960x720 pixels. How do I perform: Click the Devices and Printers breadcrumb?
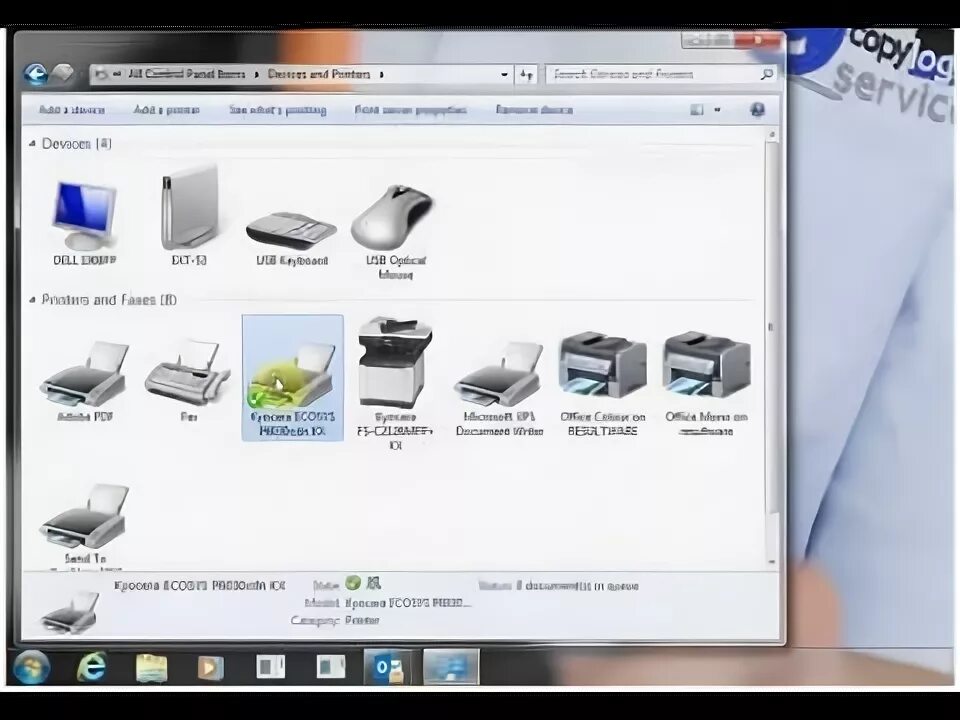(x=319, y=74)
